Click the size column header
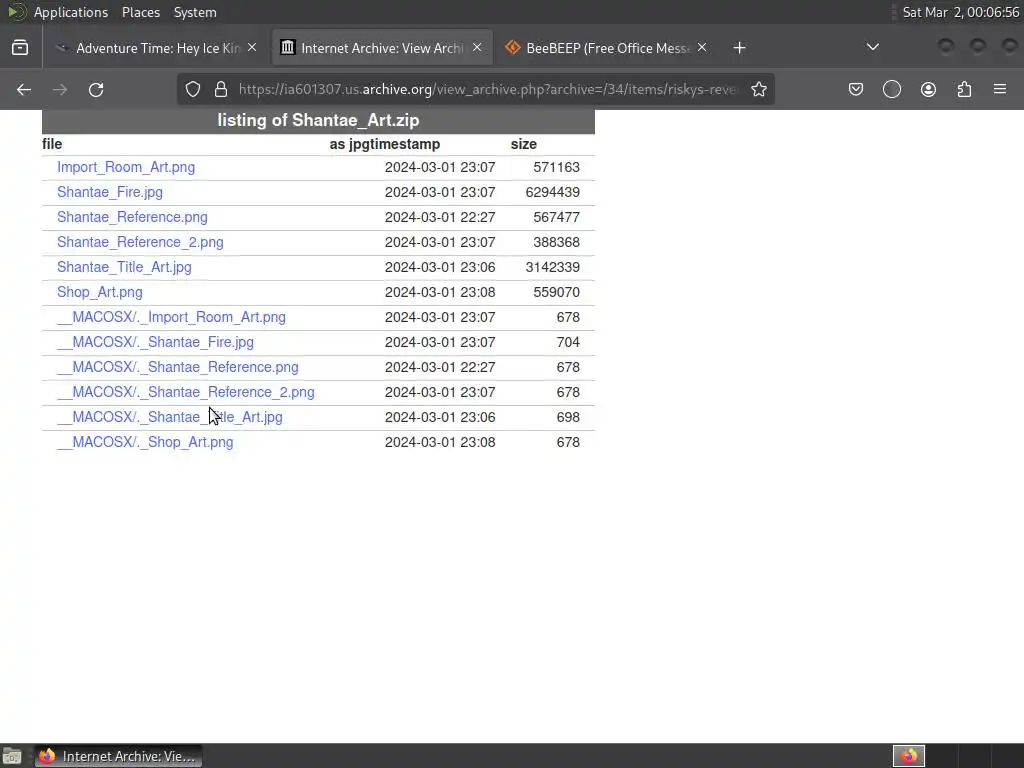This screenshot has width=1024, height=768. point(524,144)
